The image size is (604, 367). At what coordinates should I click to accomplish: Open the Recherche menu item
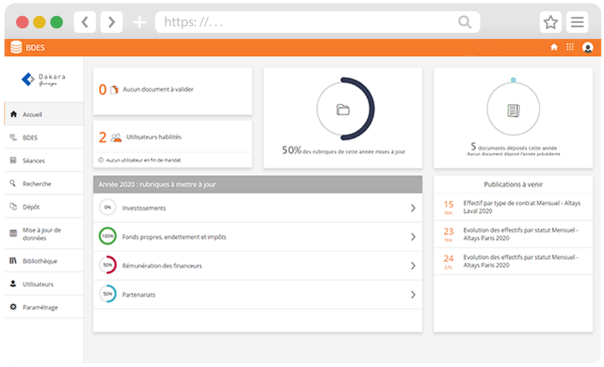tap(44, 183)
